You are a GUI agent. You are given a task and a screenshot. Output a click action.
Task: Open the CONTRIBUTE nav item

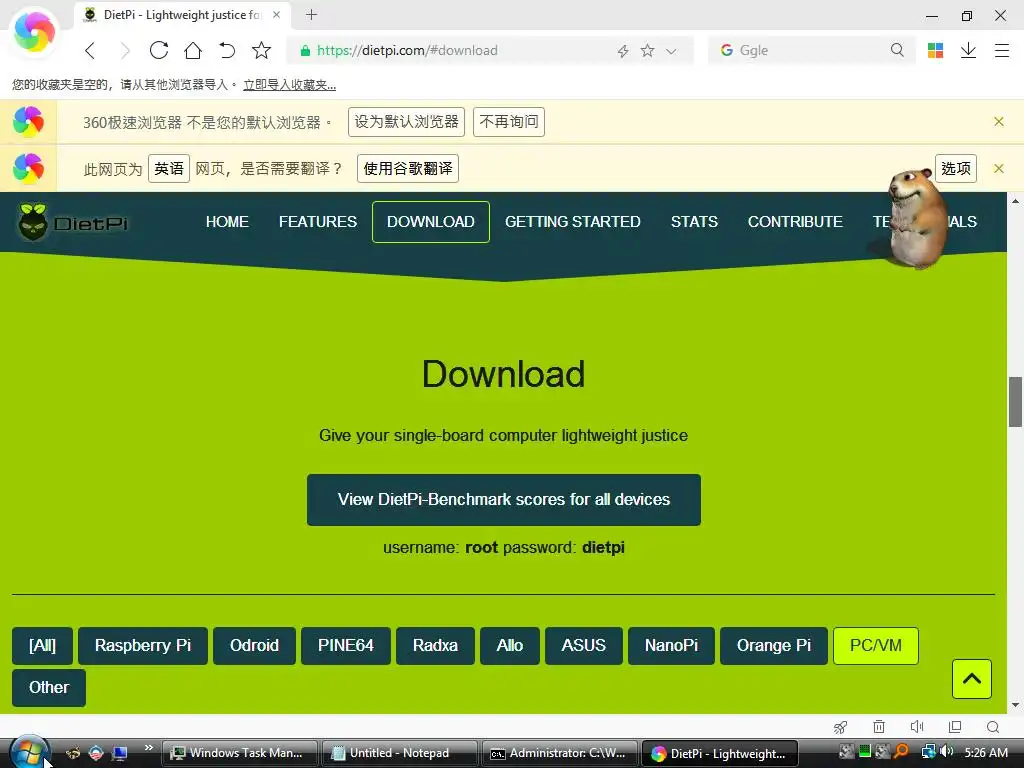click(795, 222)
